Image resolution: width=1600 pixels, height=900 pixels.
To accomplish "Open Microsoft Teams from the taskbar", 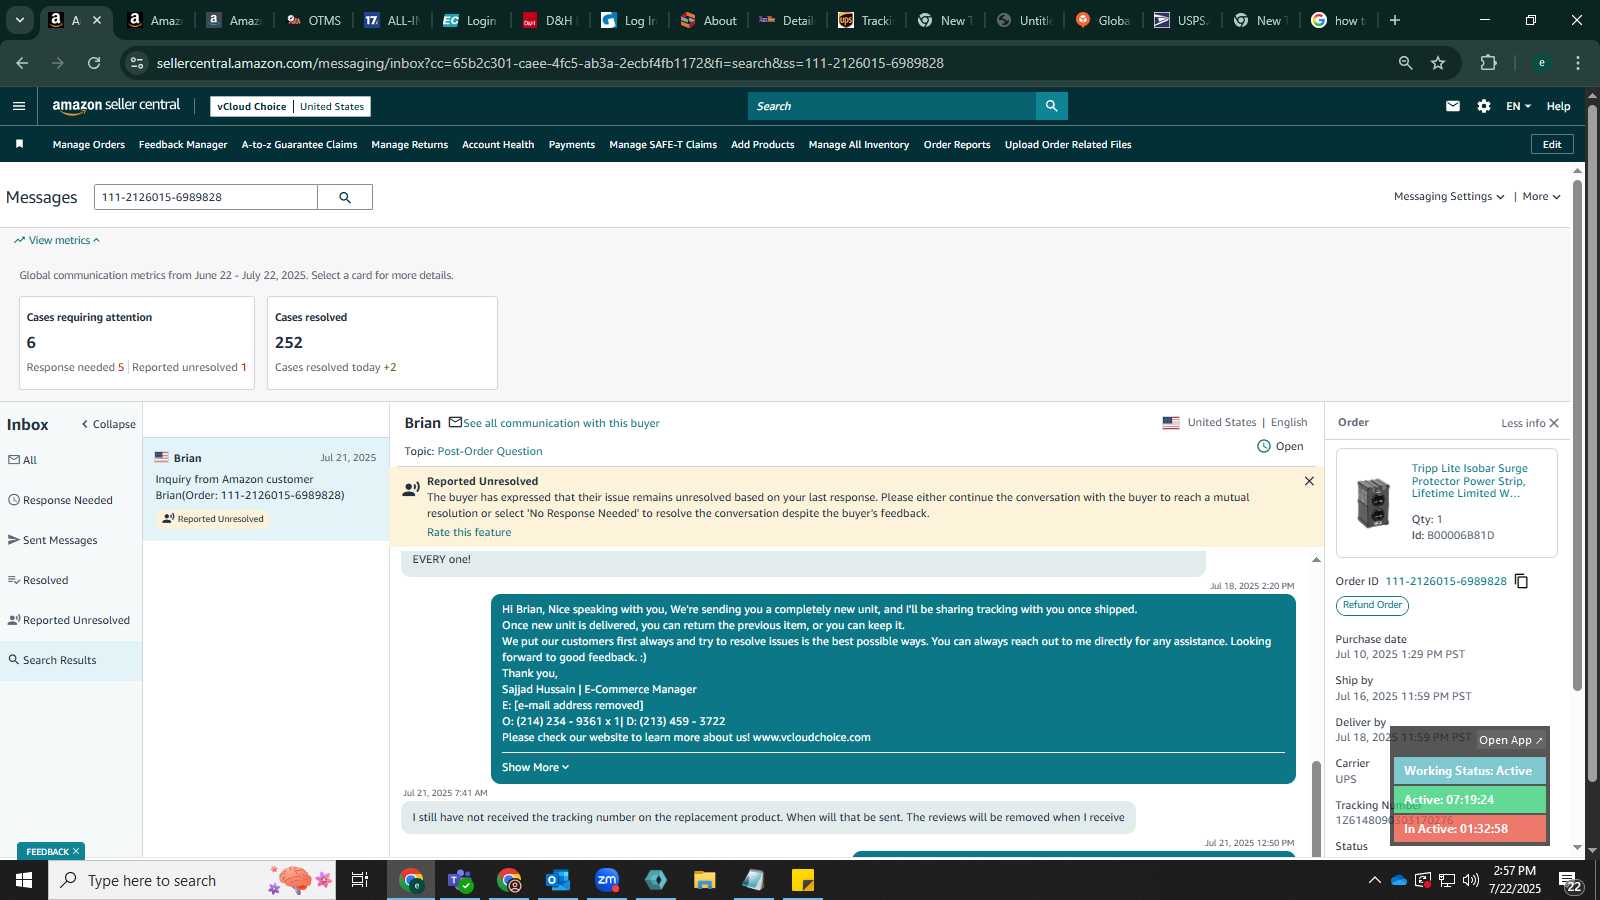I will [x=460, y=880].
